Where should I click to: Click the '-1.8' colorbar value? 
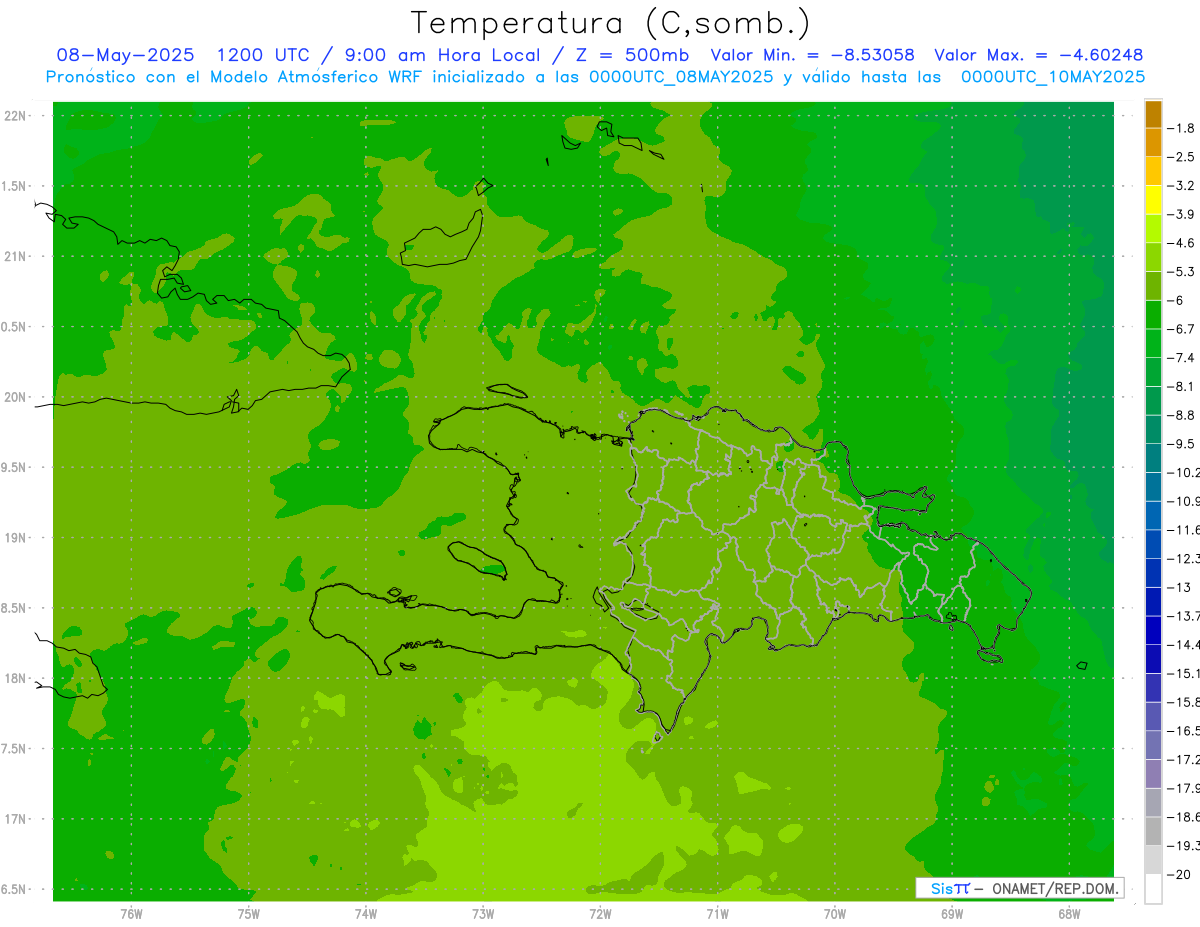(x=1182, y=128)
